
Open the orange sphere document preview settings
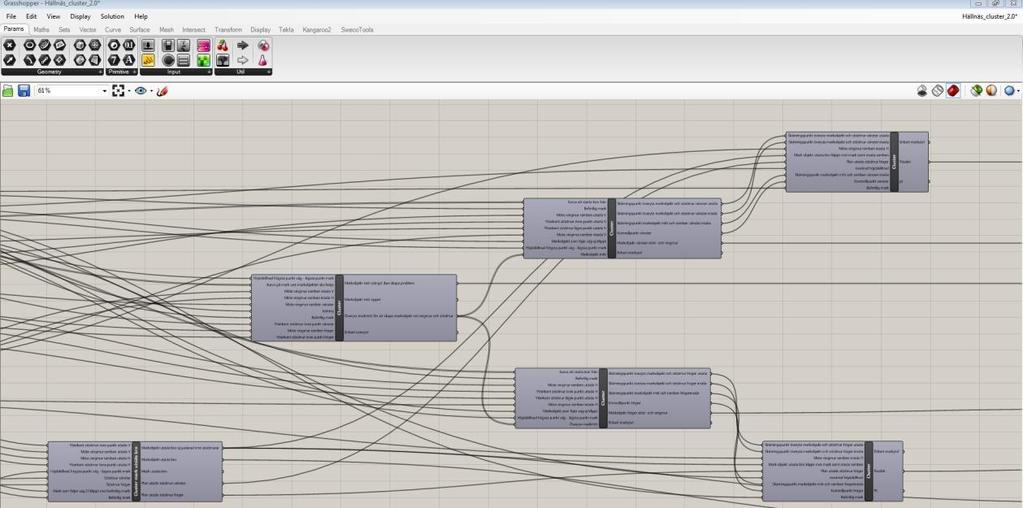[x=991, y=91]
